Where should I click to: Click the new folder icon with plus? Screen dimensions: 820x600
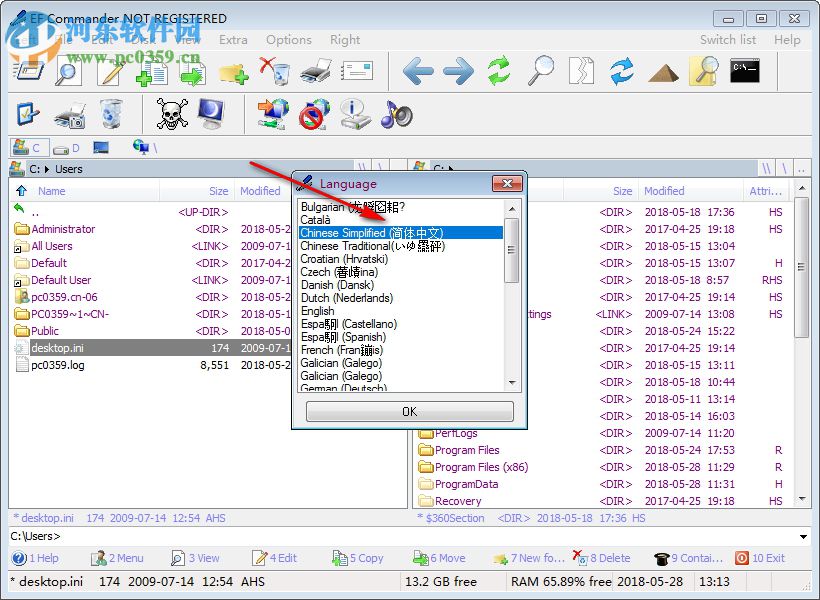[x=233, y=72]
